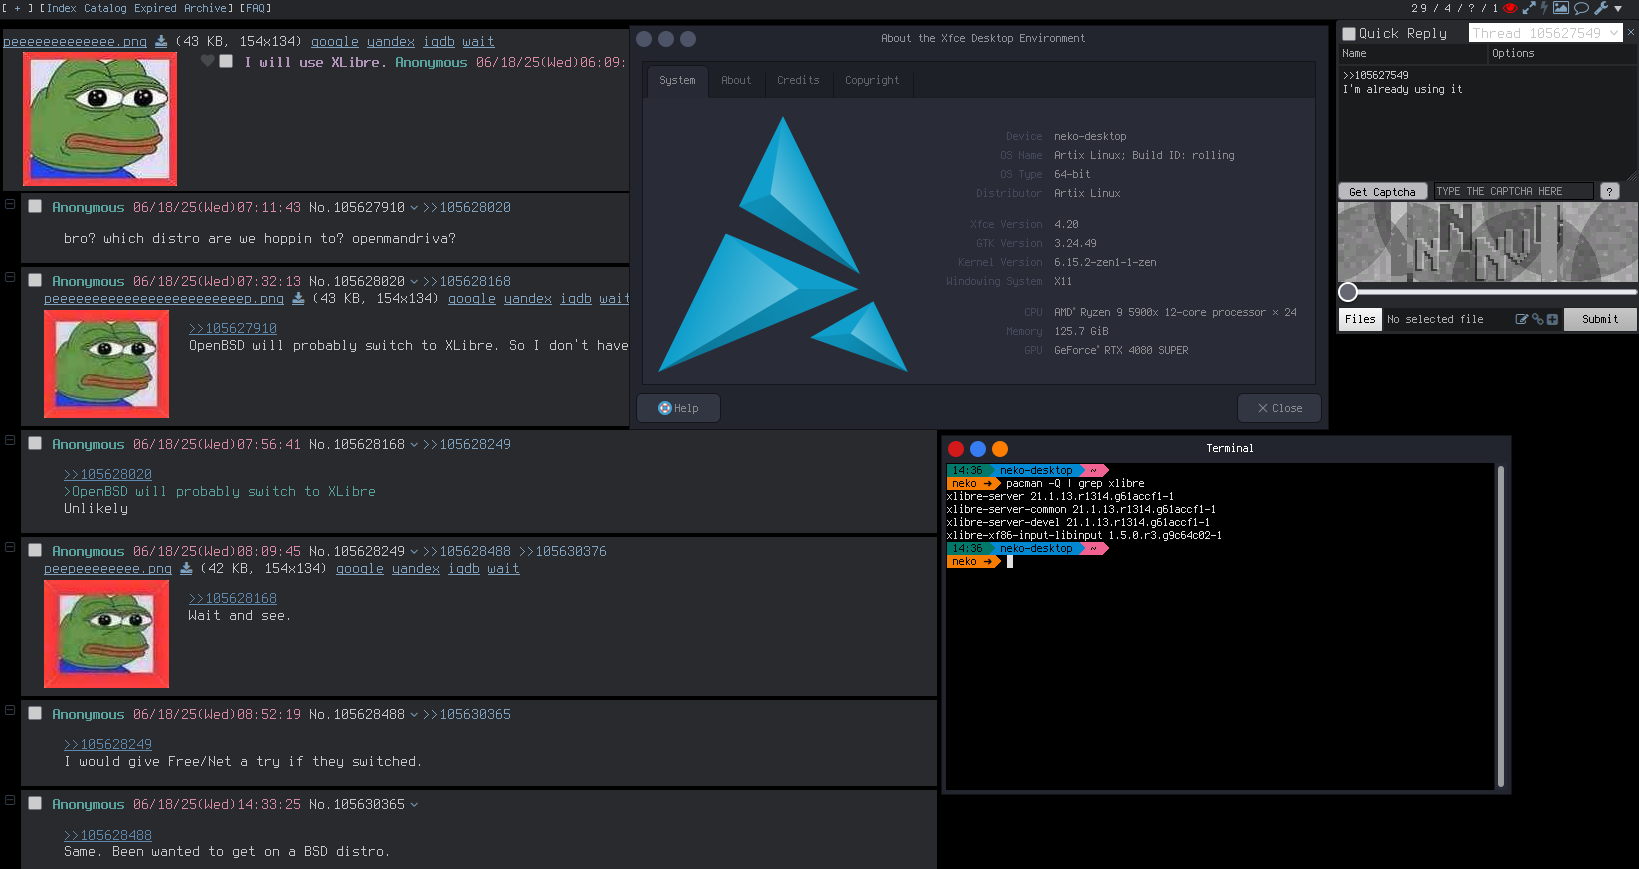Click the red eye thread watcher icon
The image size is (1639, 869).
[x=1510, y=8]
